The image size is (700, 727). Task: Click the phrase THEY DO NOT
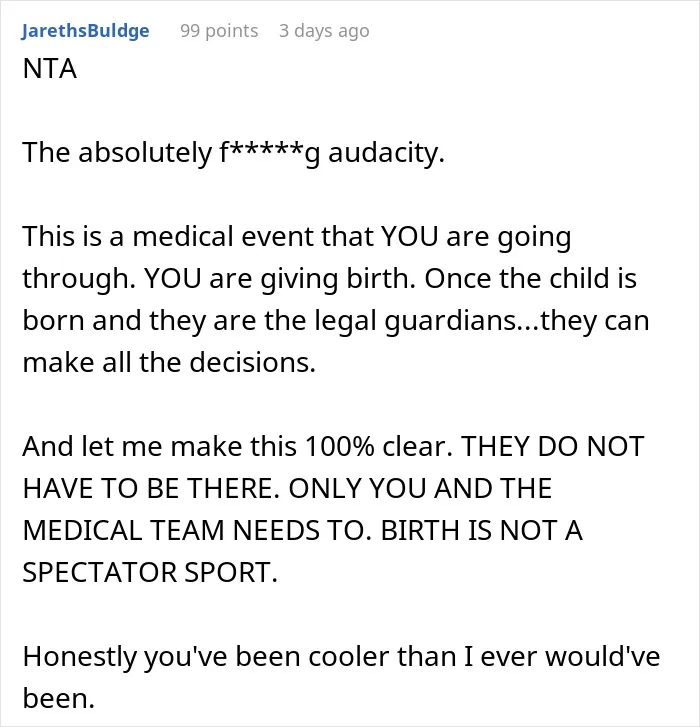click(x=553, y=446)
